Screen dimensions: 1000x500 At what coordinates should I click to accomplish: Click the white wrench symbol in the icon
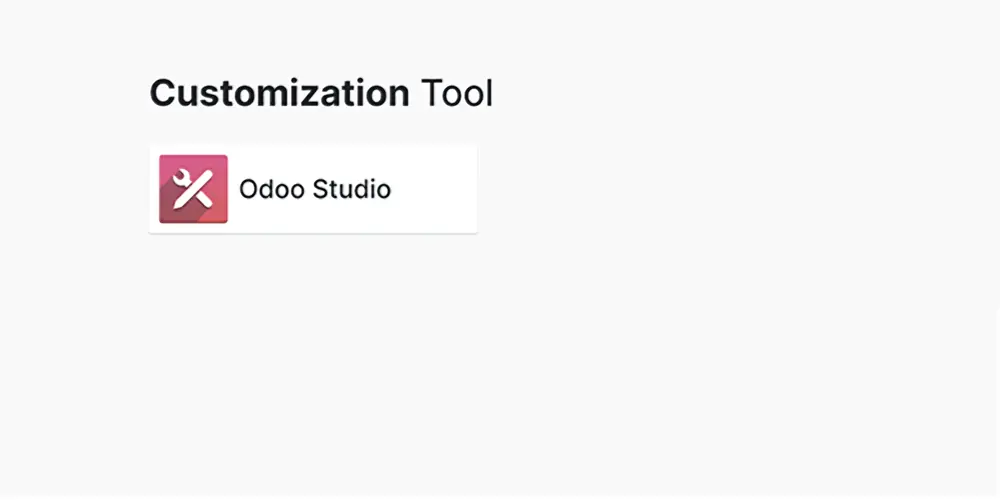186,182
